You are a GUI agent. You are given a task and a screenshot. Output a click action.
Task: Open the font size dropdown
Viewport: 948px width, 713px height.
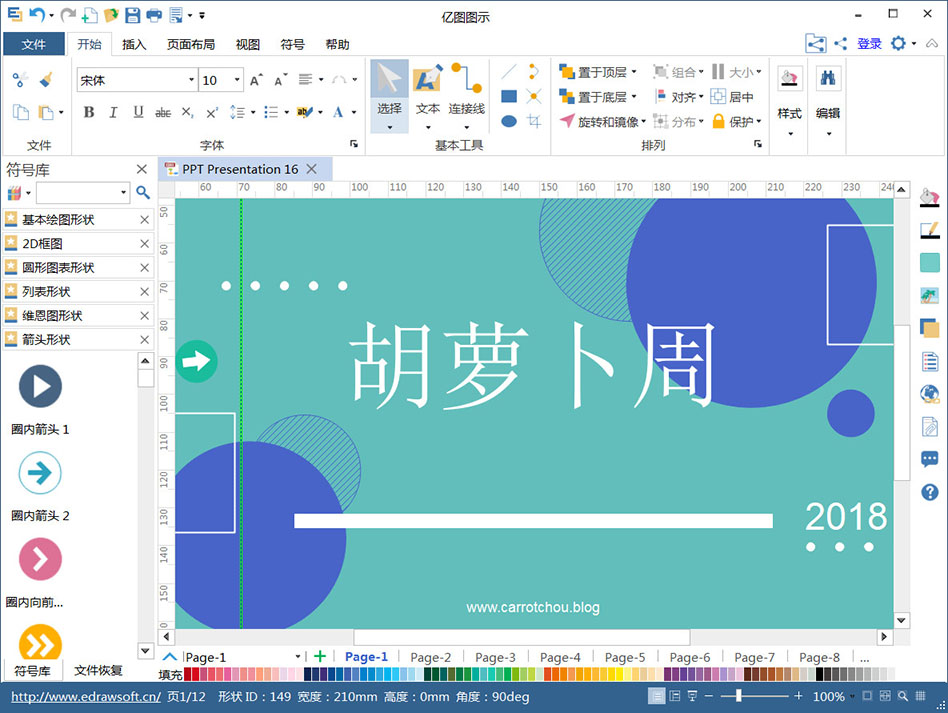click(x=237, y=80)
